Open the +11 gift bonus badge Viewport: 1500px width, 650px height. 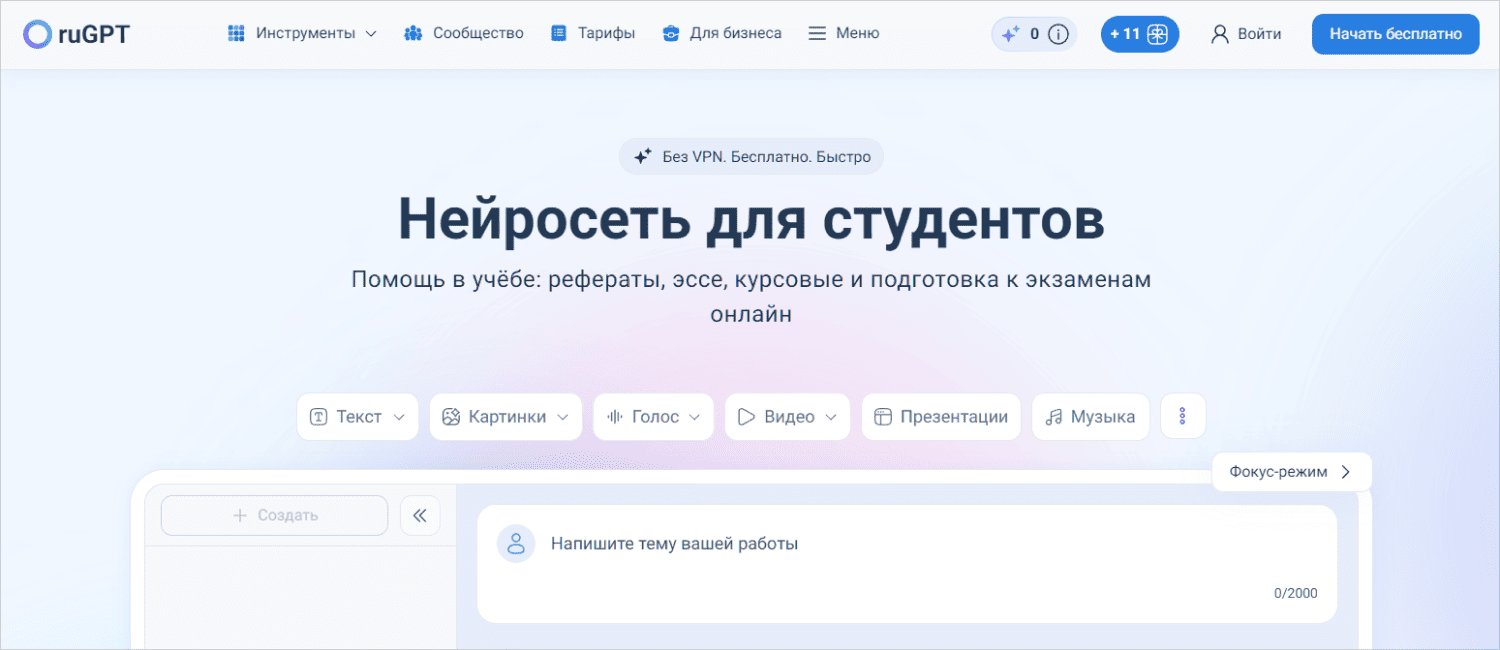(1139, 34)
